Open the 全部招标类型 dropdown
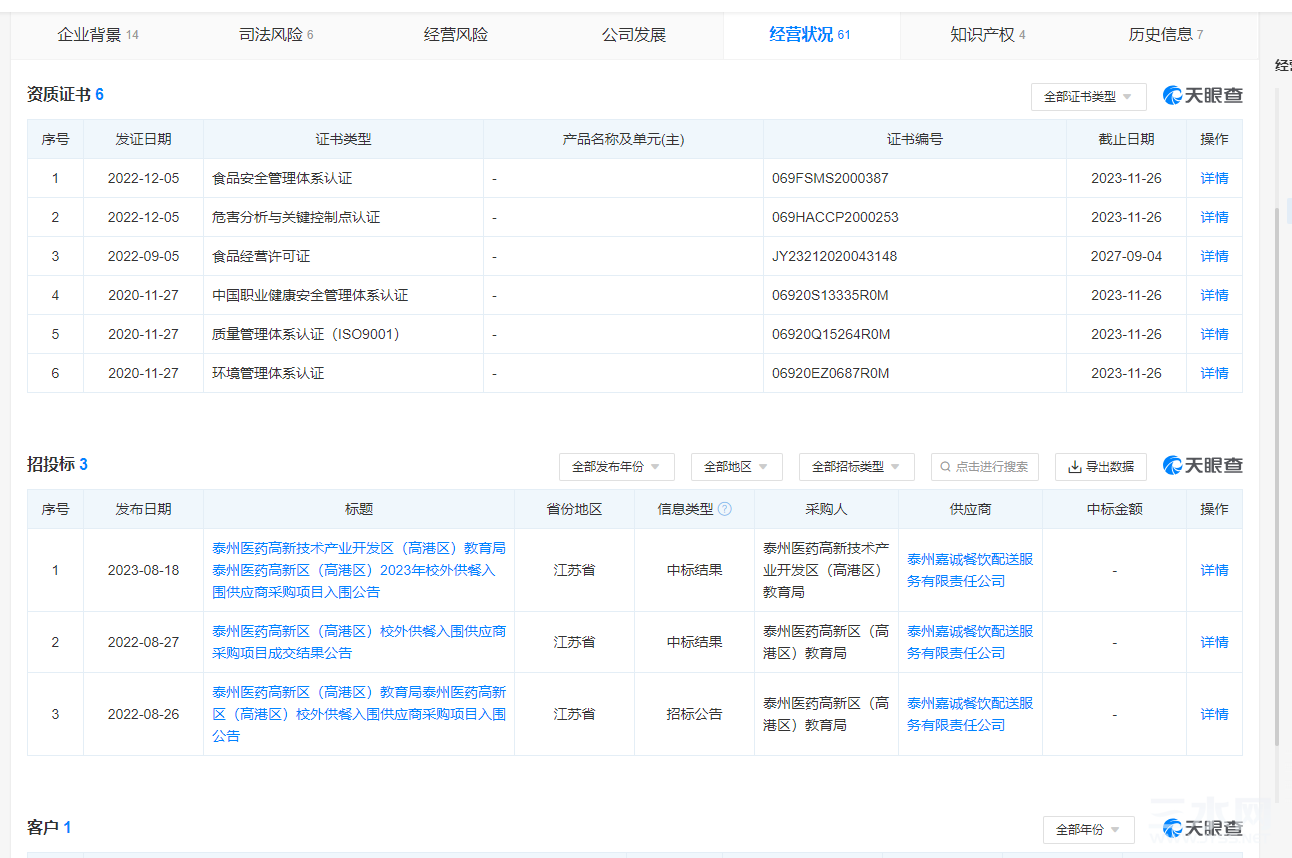This screenshot has width=1292, height=858. pos(856,467)
